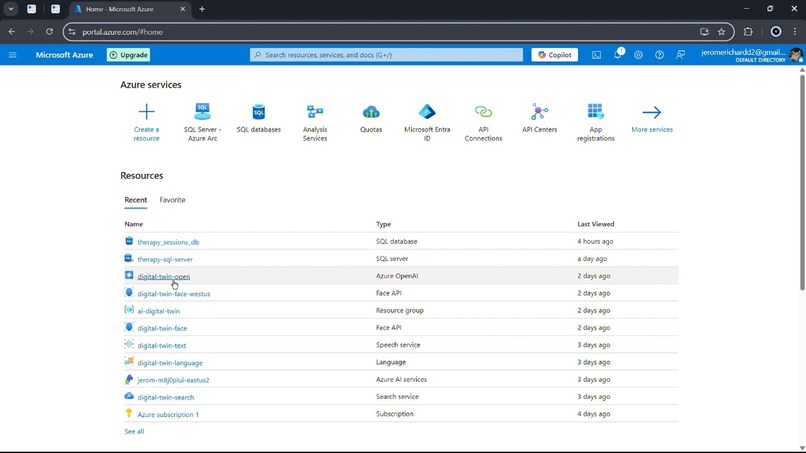Click '4 hours ago' last viewed cell
806x453 pixels.
coord(595,241)
